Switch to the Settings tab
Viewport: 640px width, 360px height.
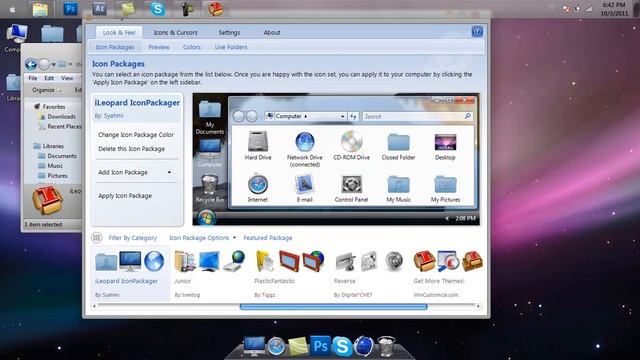[x=229, y=33]
